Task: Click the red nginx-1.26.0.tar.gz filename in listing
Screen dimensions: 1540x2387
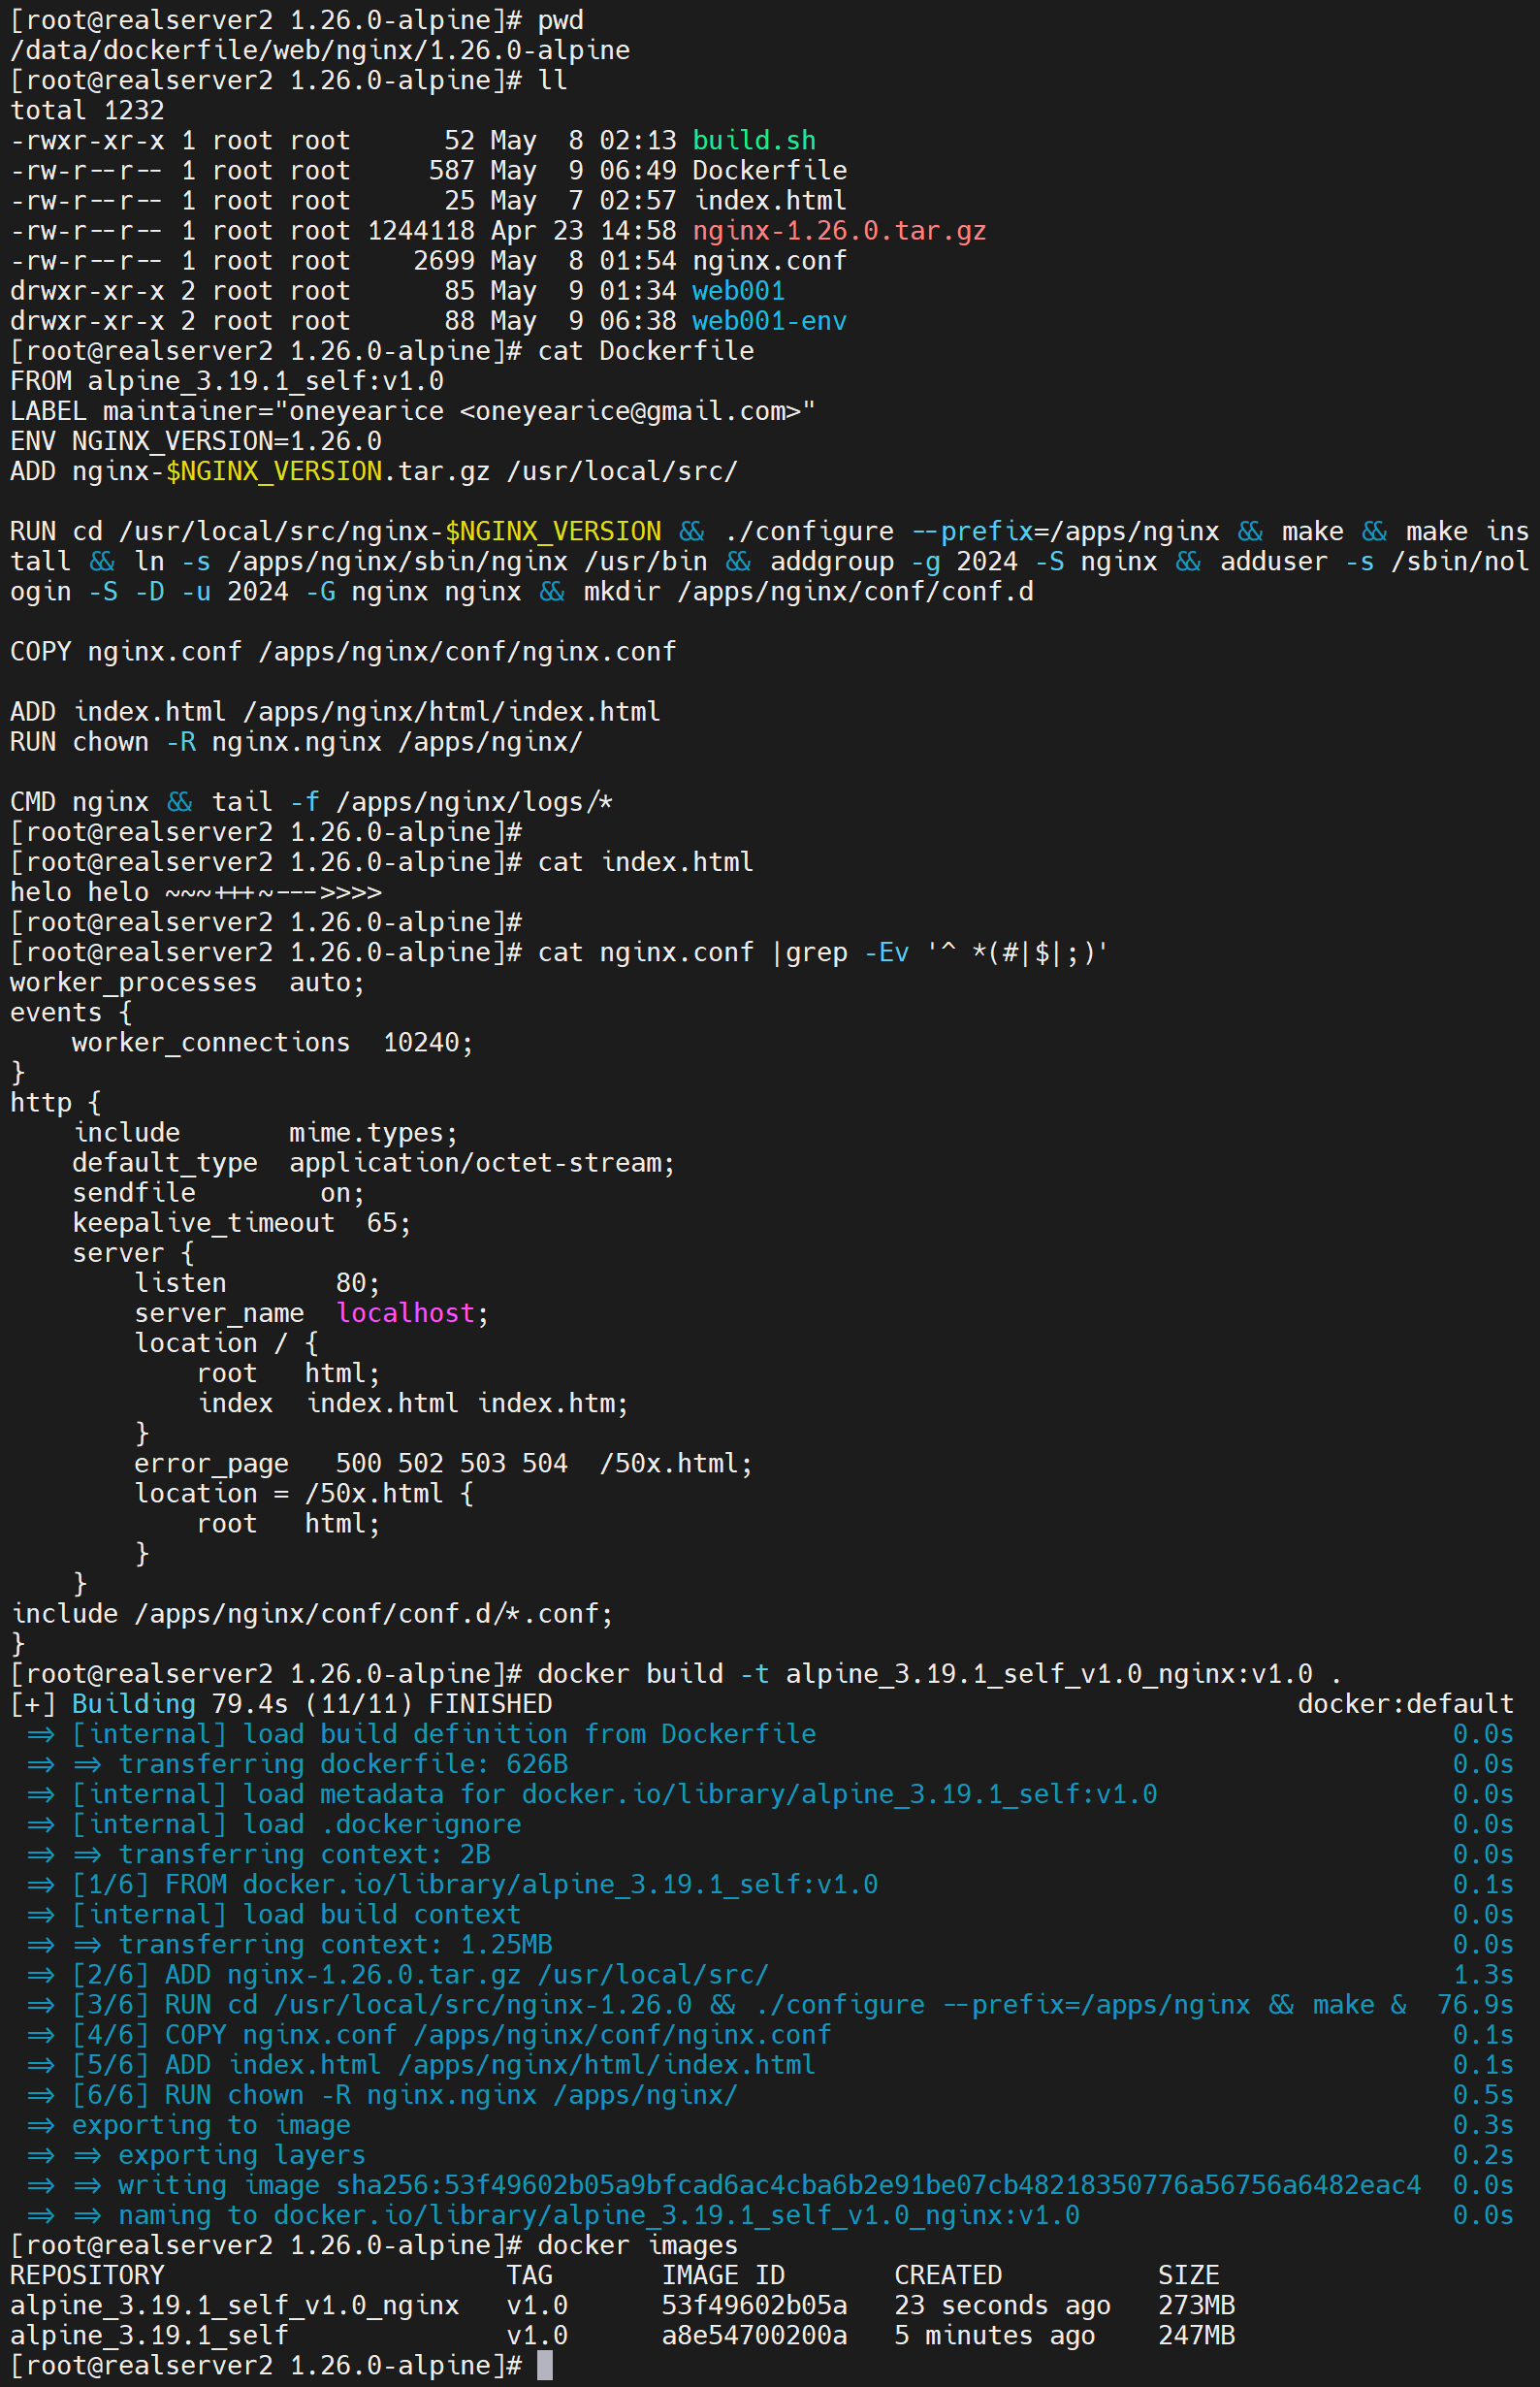Action: point(839,231)
